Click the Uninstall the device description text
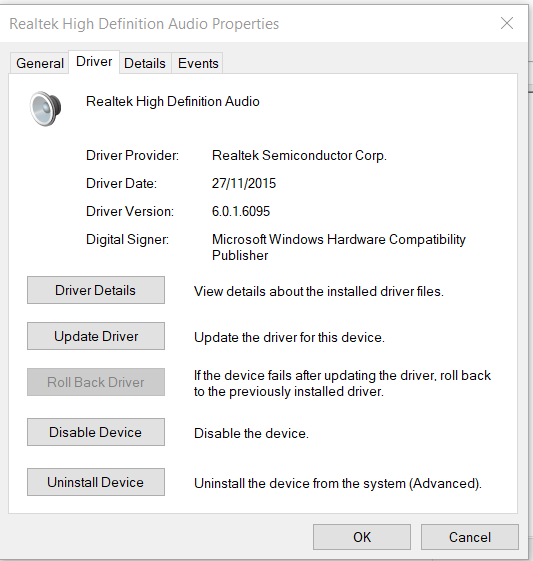 click(x=338, y=483)
